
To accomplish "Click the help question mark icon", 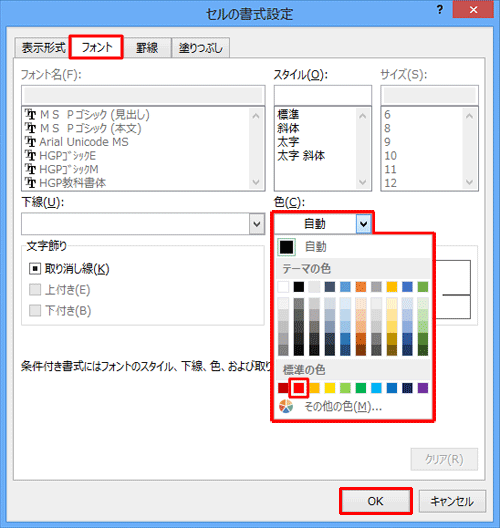I will pyautogui.click(x=440, y=10).
